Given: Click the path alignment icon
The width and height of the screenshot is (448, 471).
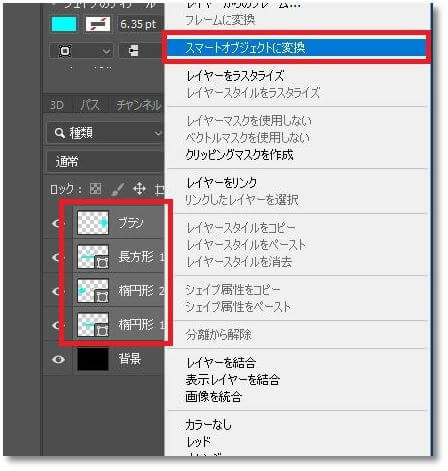Looking at the screenshot, I should click(134, 51).
